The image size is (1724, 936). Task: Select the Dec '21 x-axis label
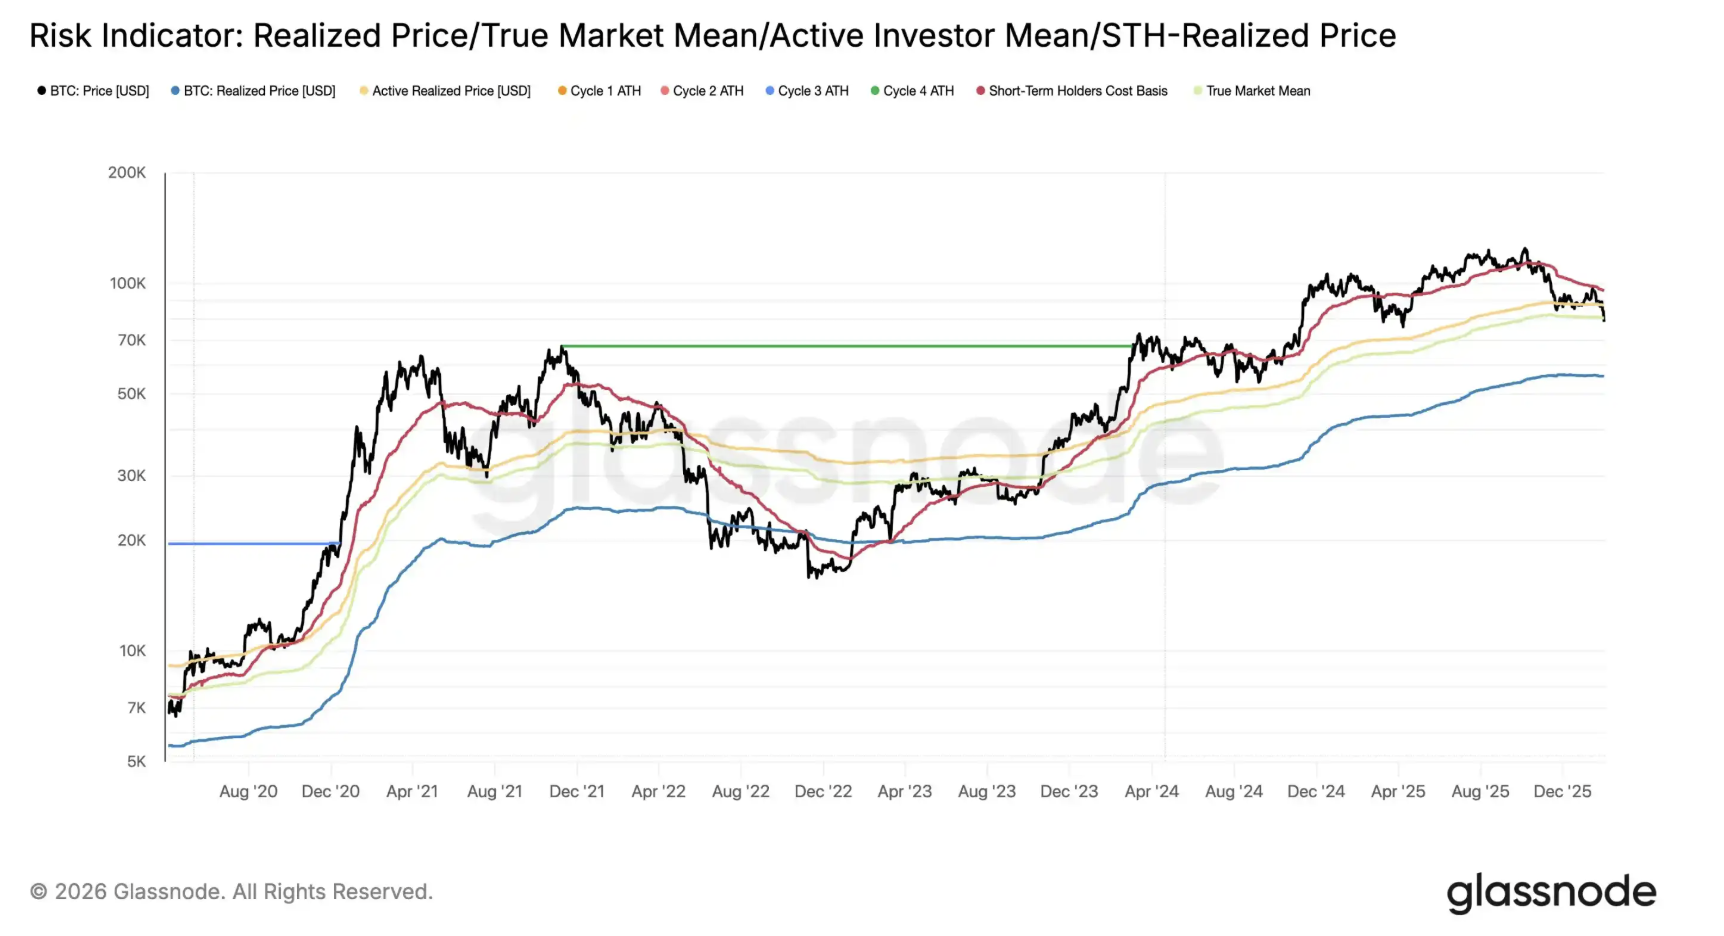577,791
